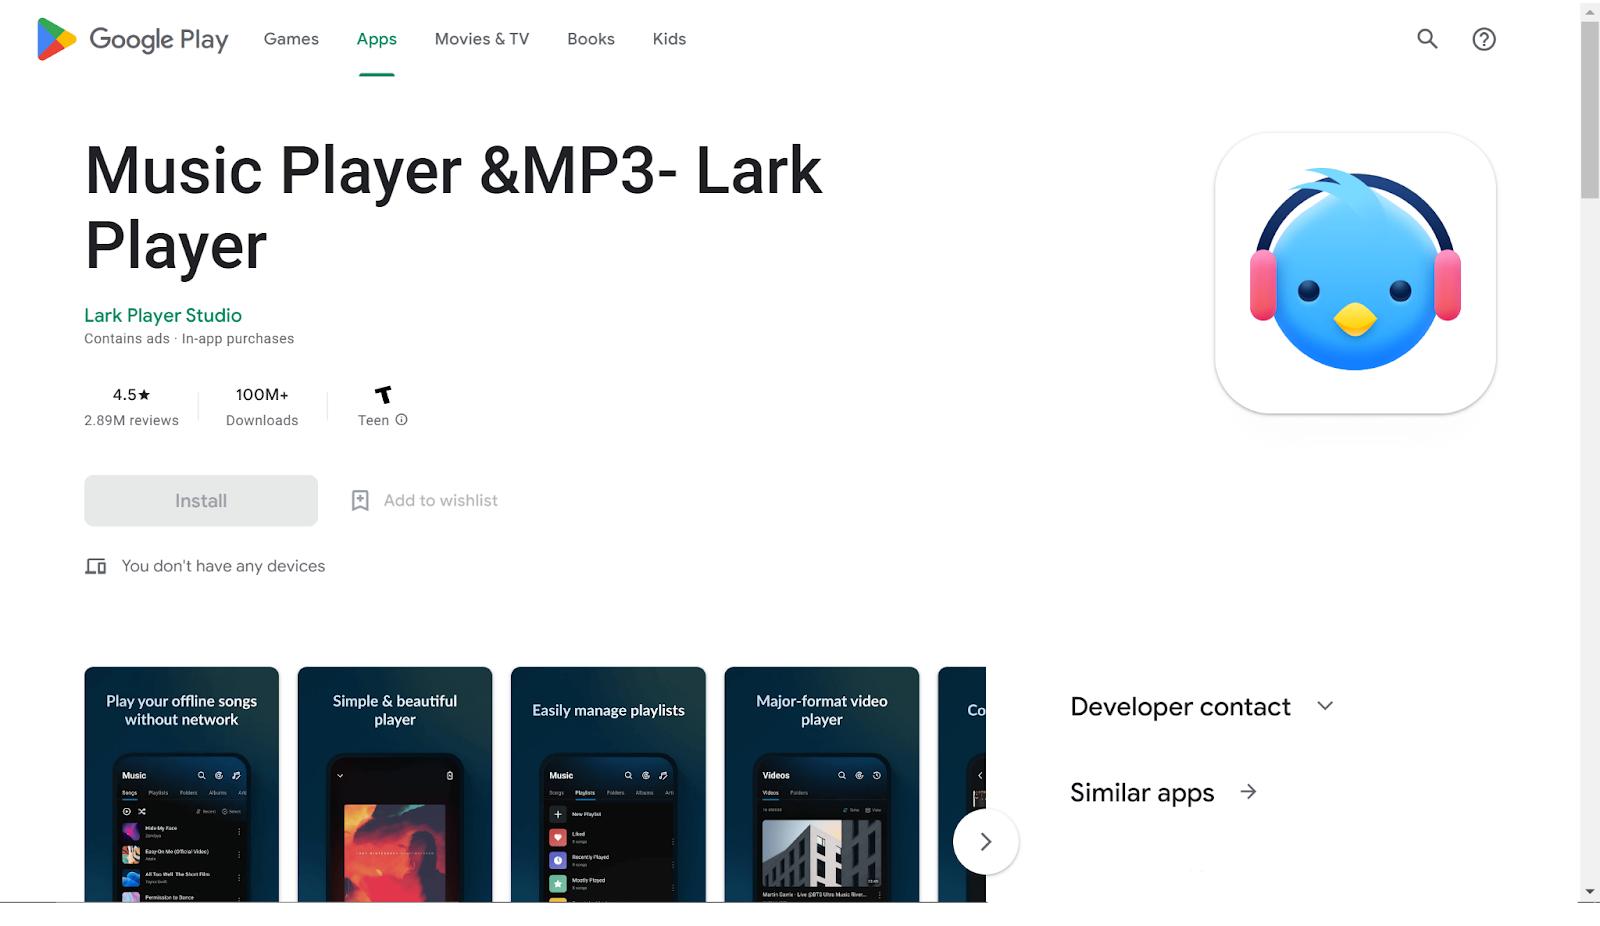Open the Movies & TV tab
Image resolution: width=1600 pixels, height=926 pixels.
click(x=482, y=39)
